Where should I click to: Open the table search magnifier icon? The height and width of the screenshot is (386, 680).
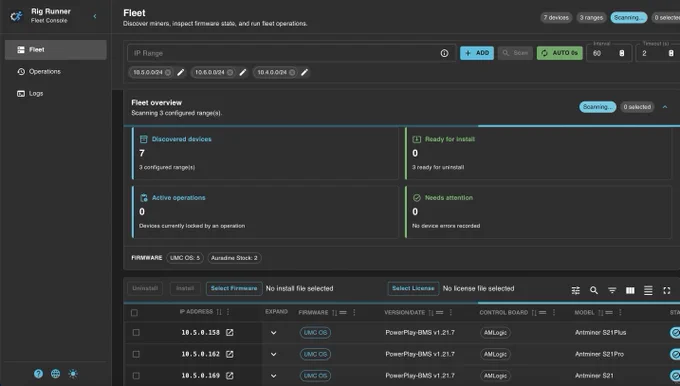pyautogui.click(x=594, y=290)
